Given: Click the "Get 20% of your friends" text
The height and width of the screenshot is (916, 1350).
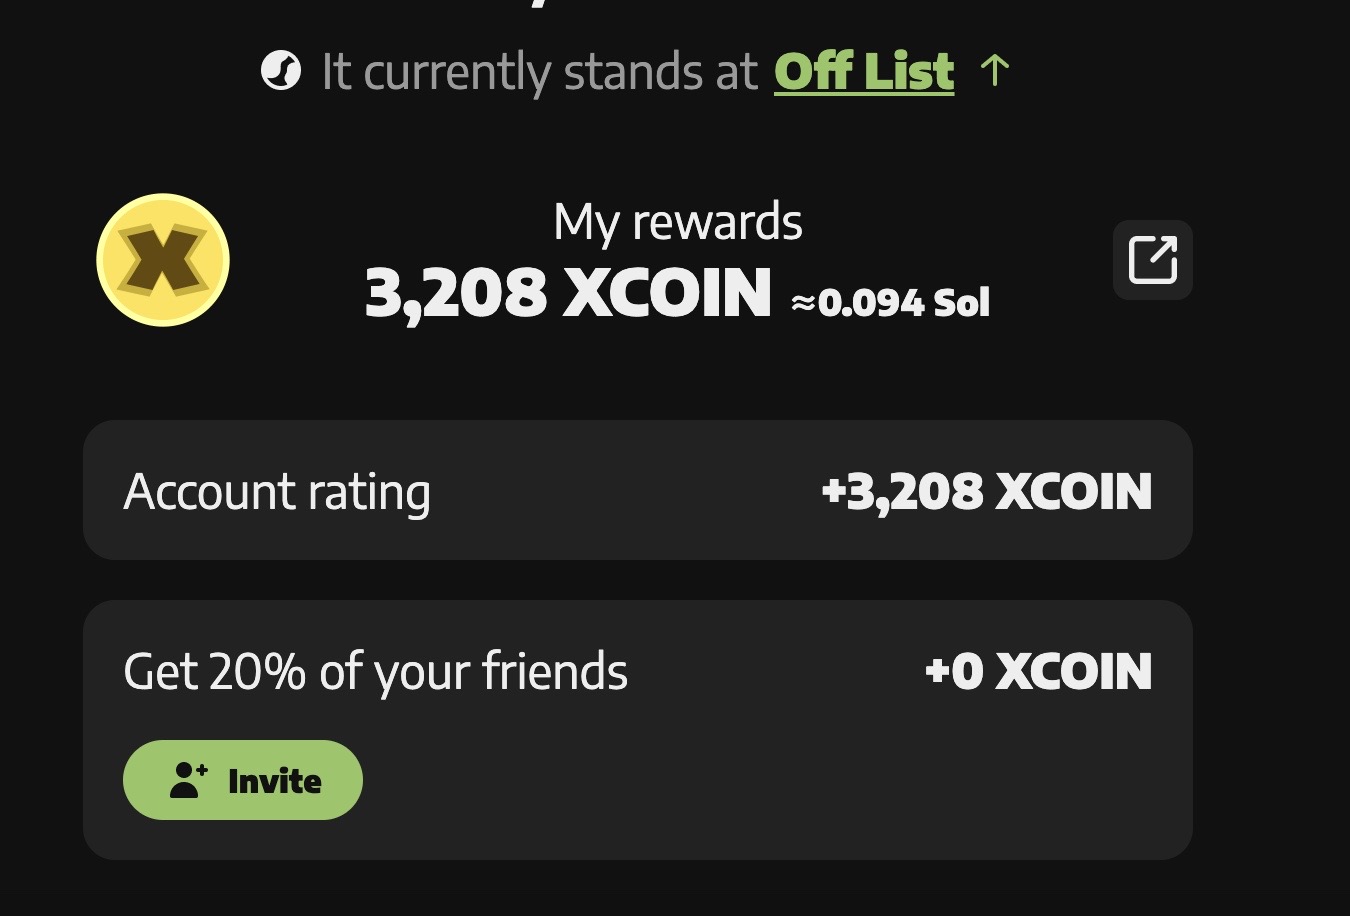Looking at the screenshot, I should [375, 672].
